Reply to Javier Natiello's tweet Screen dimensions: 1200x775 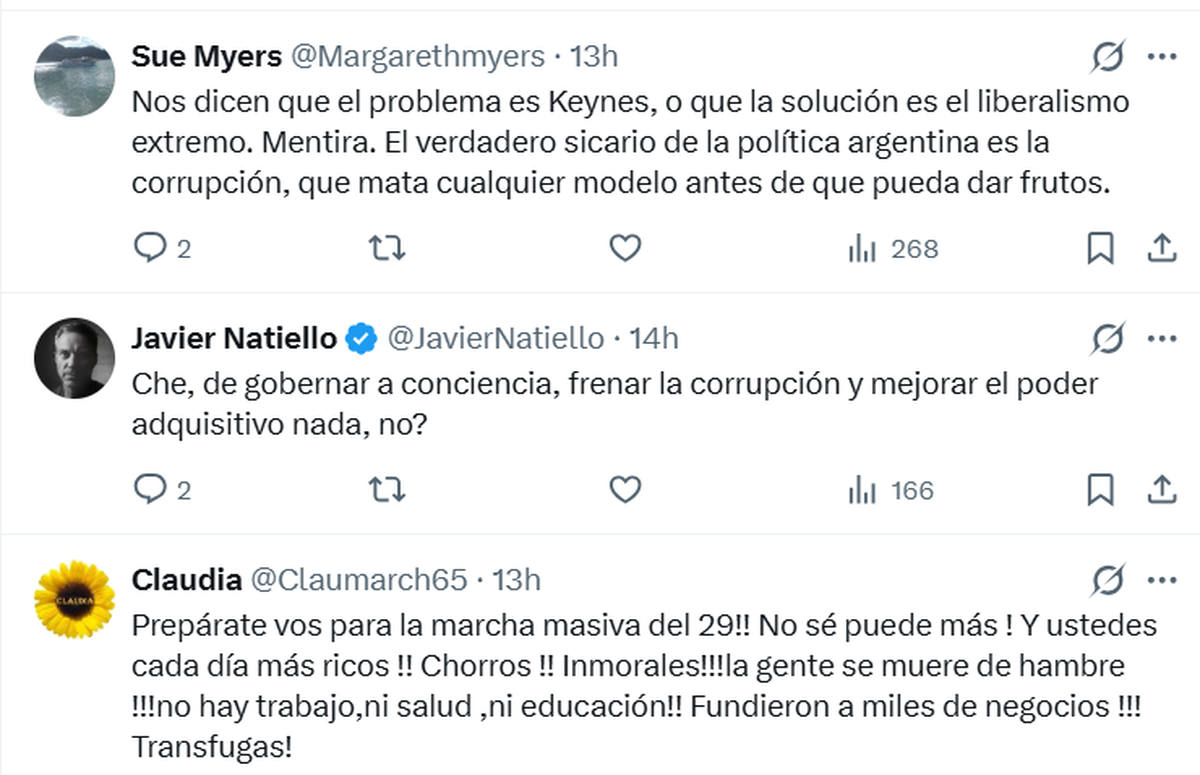(x=149, y=490)
